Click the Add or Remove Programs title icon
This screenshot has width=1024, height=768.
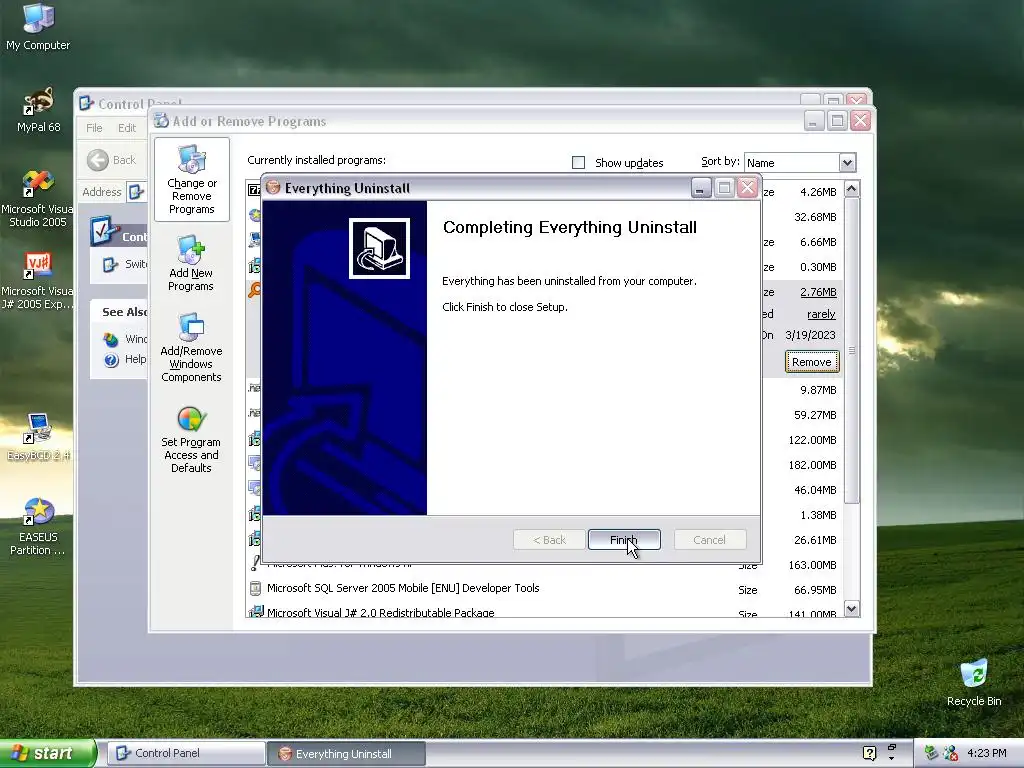click(161, 121)
